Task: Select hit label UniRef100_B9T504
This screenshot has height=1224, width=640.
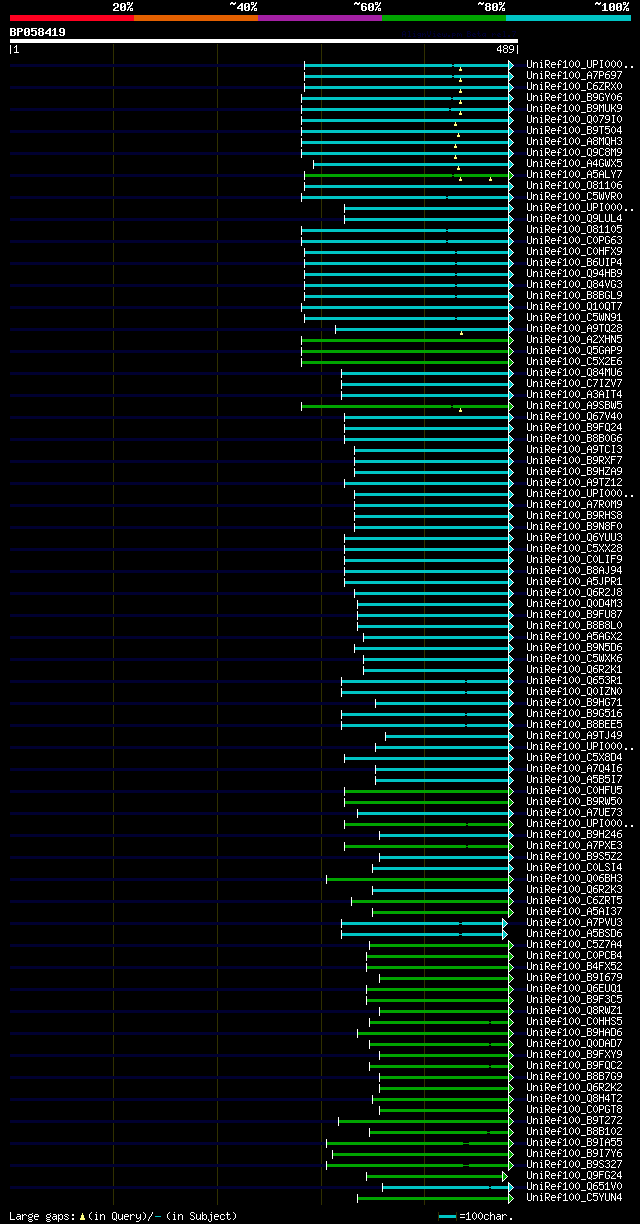Action: pos(574,131)
